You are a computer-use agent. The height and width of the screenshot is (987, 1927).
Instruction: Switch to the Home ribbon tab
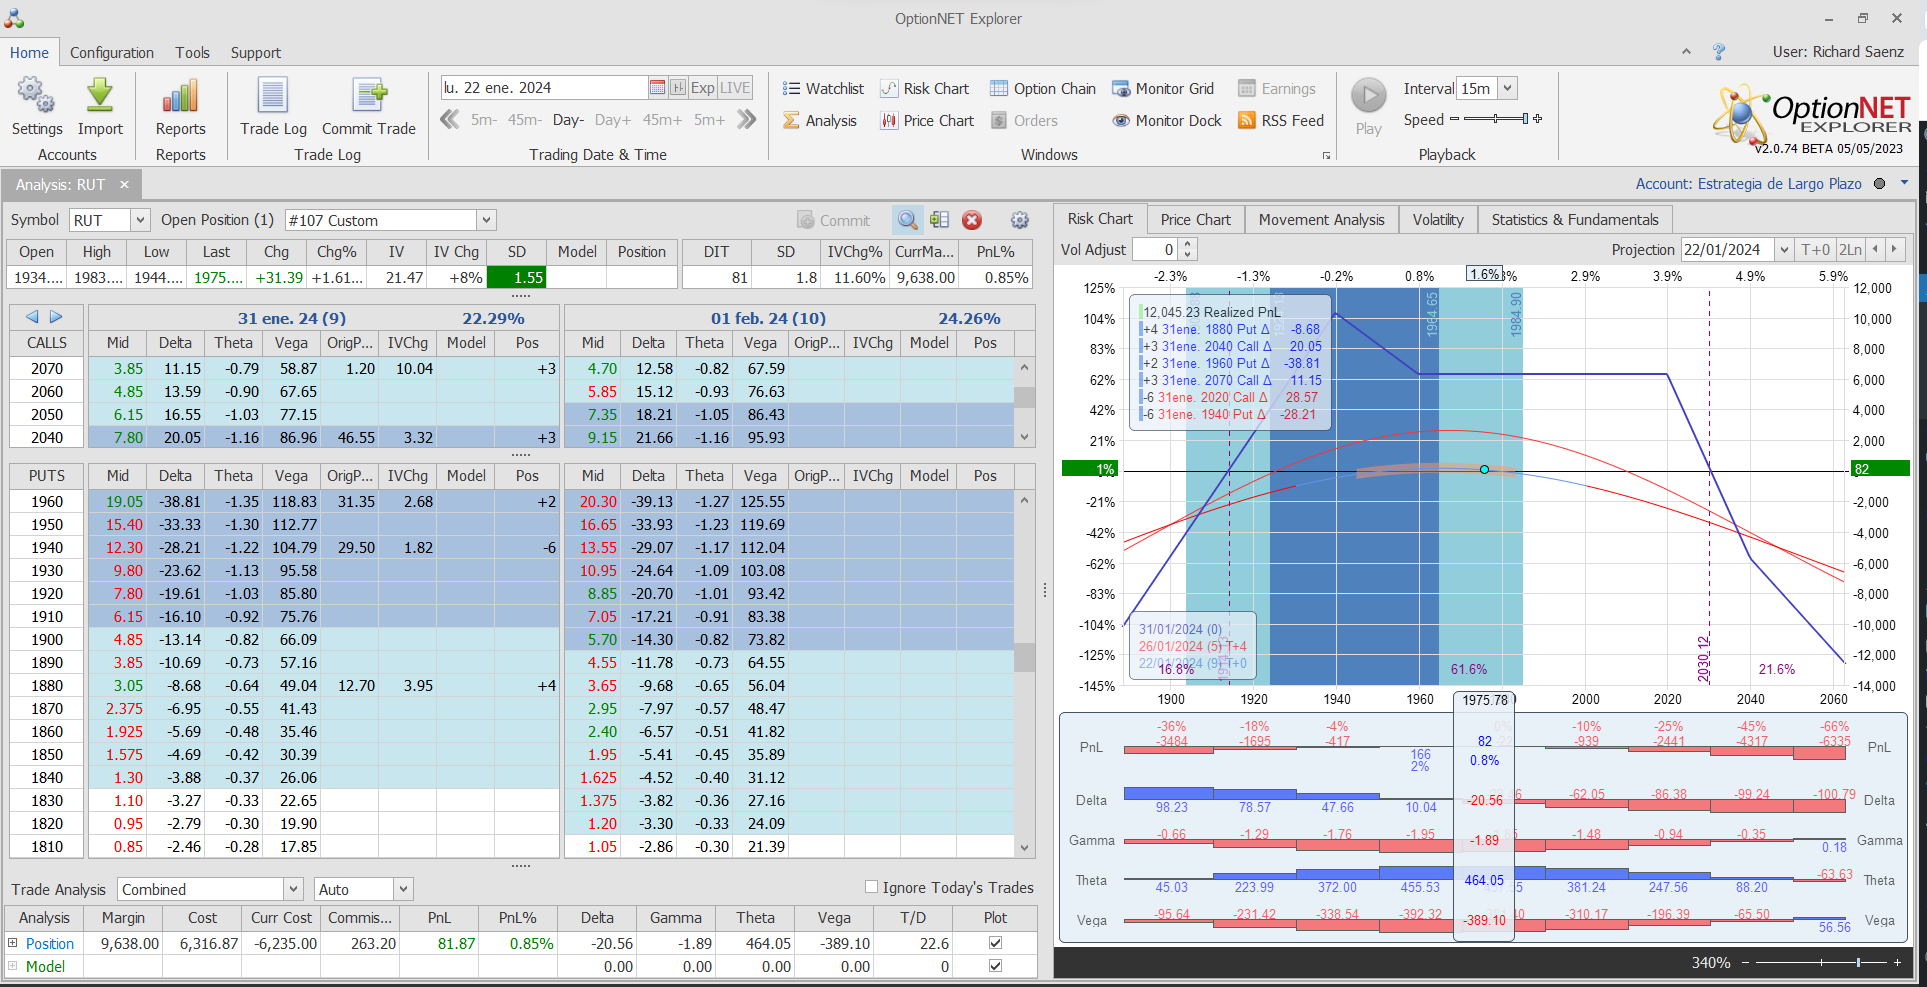29,53
